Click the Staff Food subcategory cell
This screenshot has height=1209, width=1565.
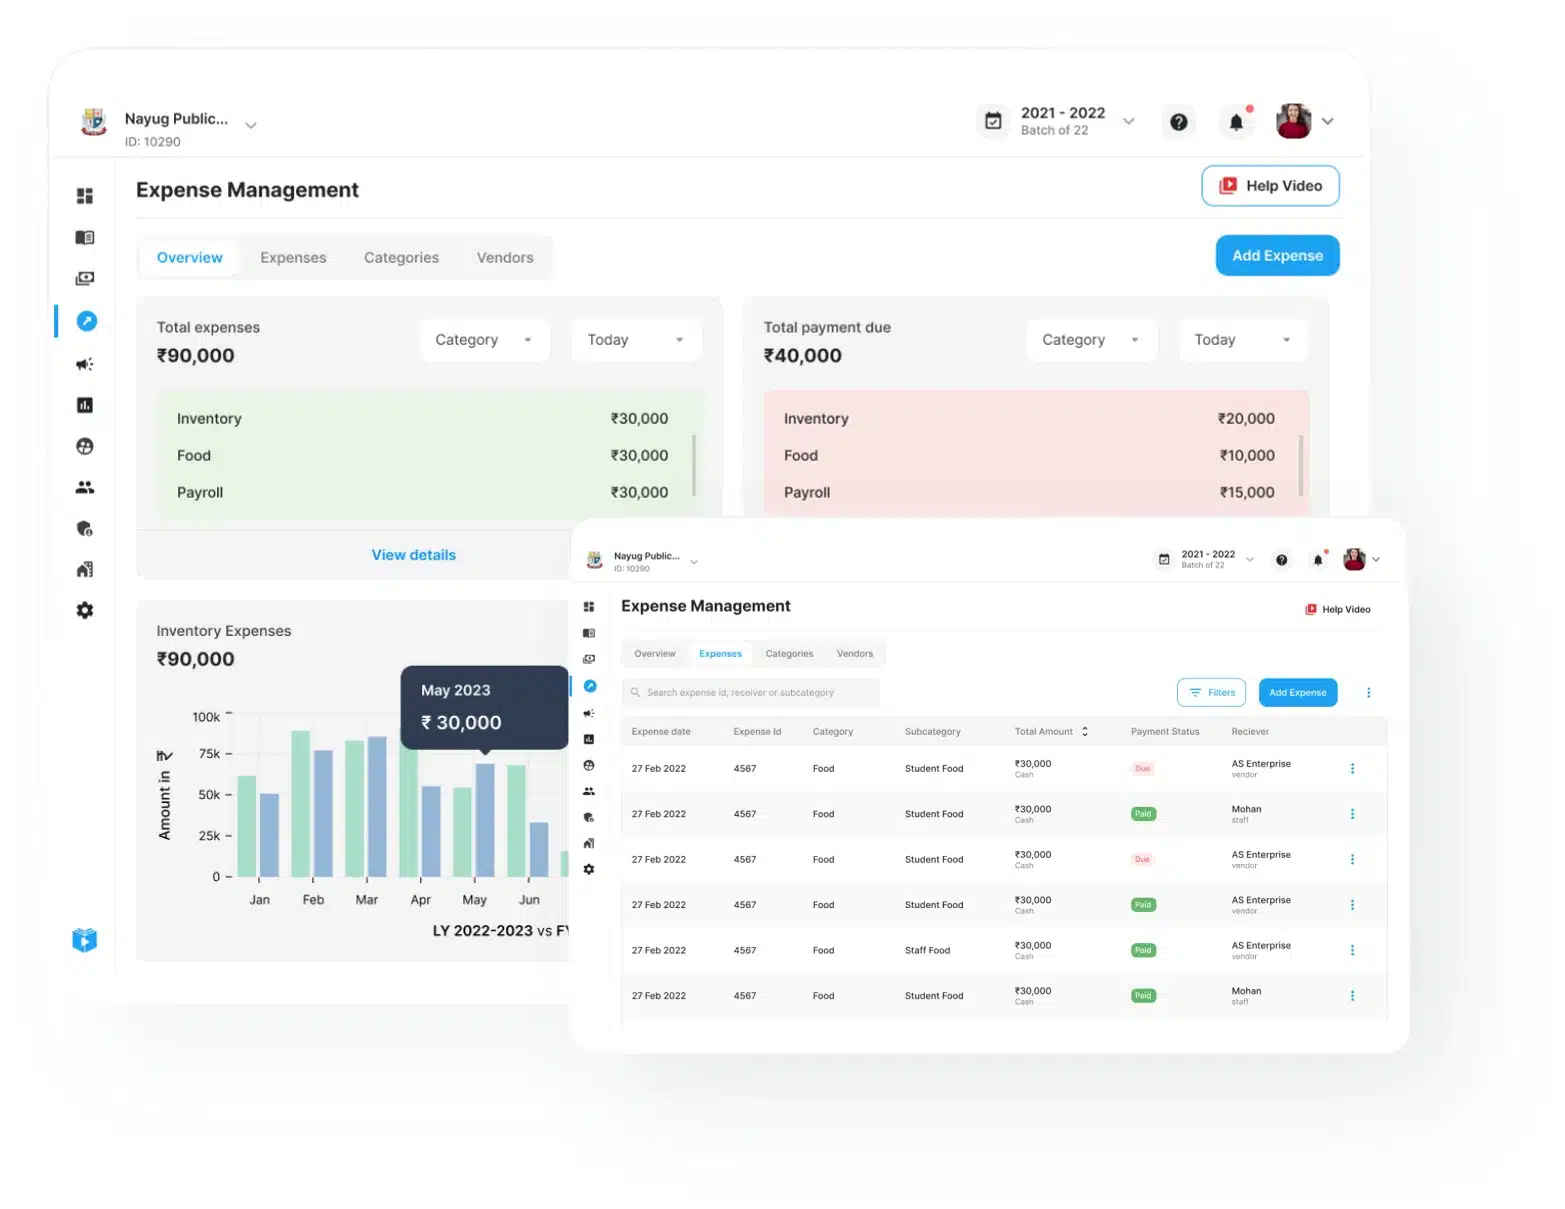point(927,950)
